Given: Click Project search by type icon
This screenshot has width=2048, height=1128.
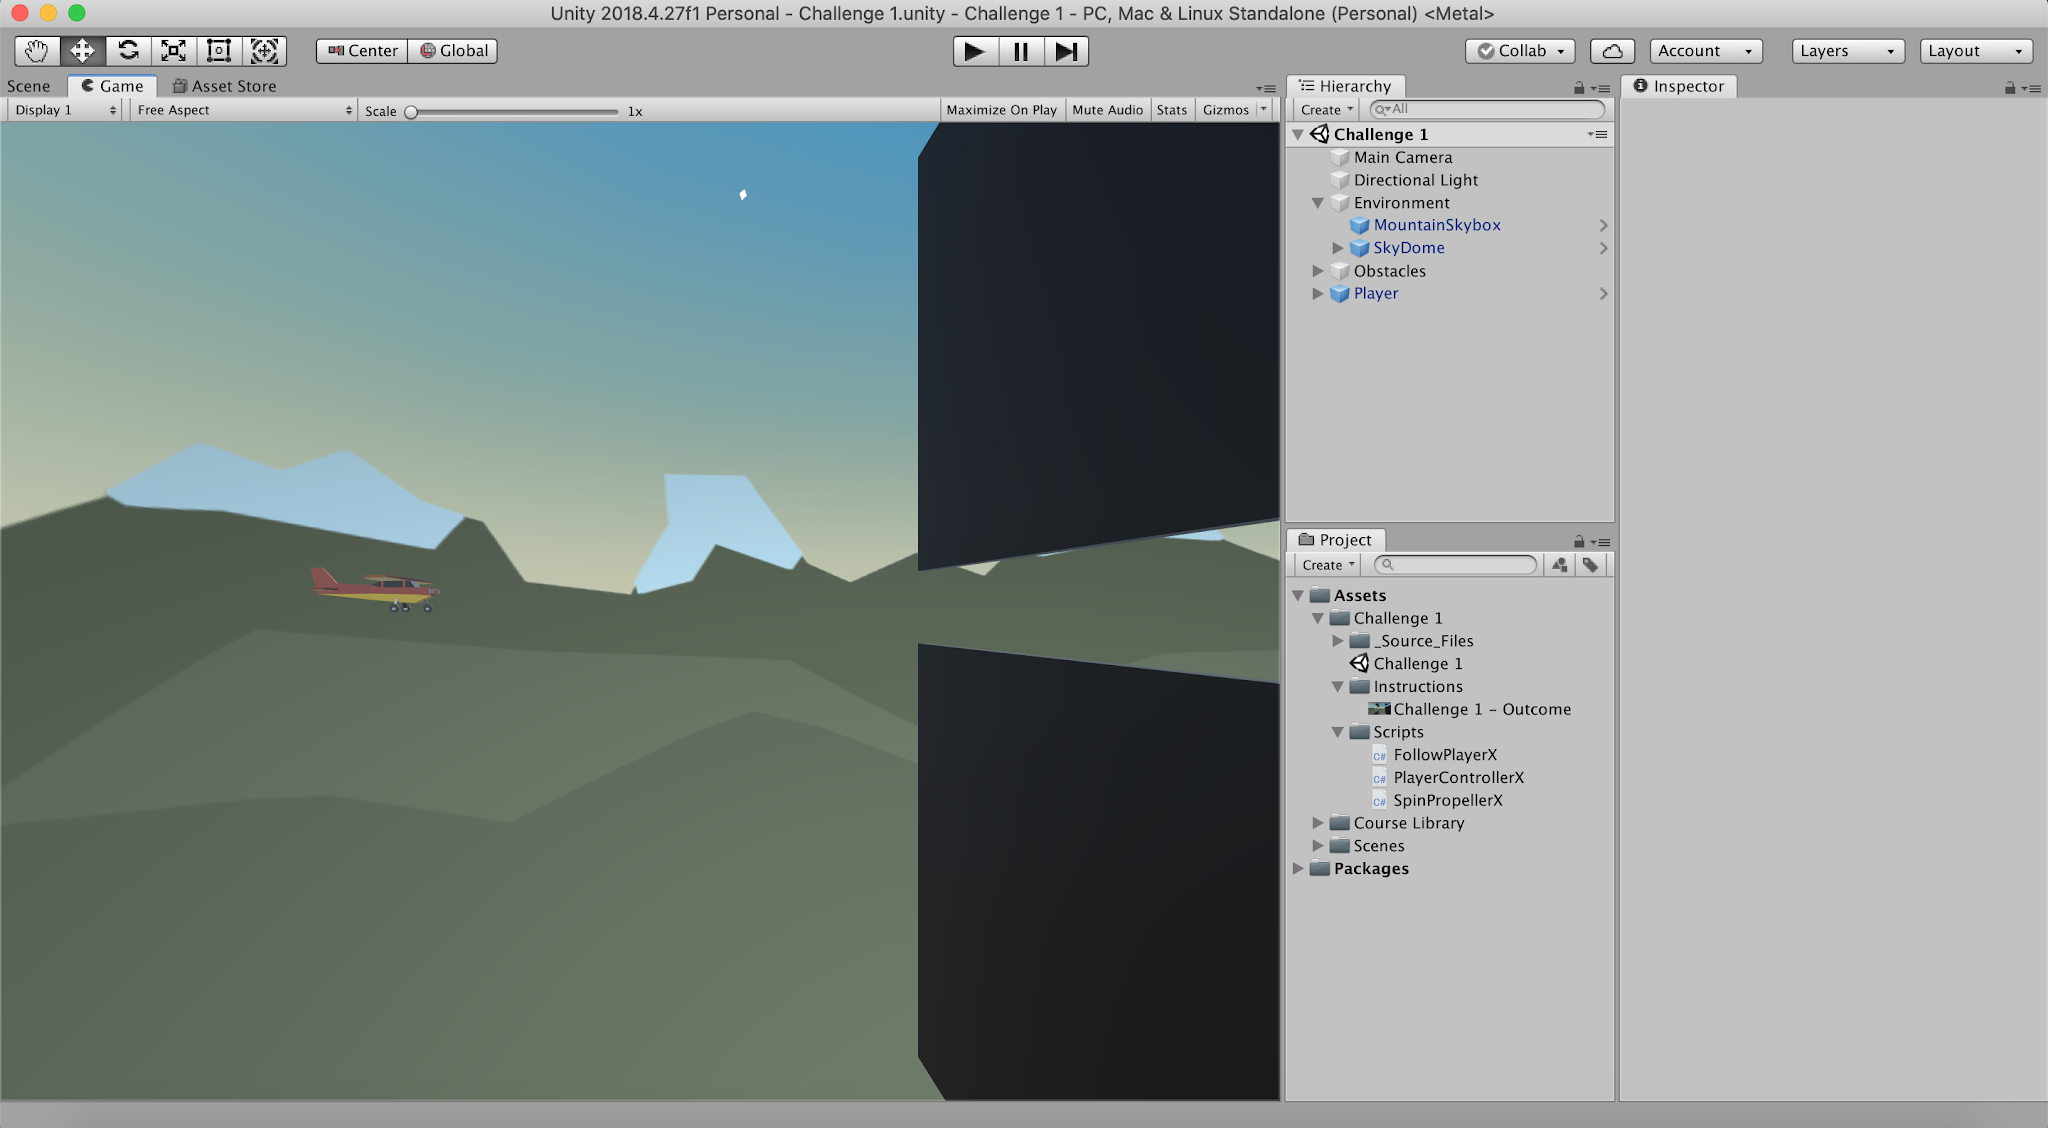Looking at the screenshot, I should (1559, 565).
